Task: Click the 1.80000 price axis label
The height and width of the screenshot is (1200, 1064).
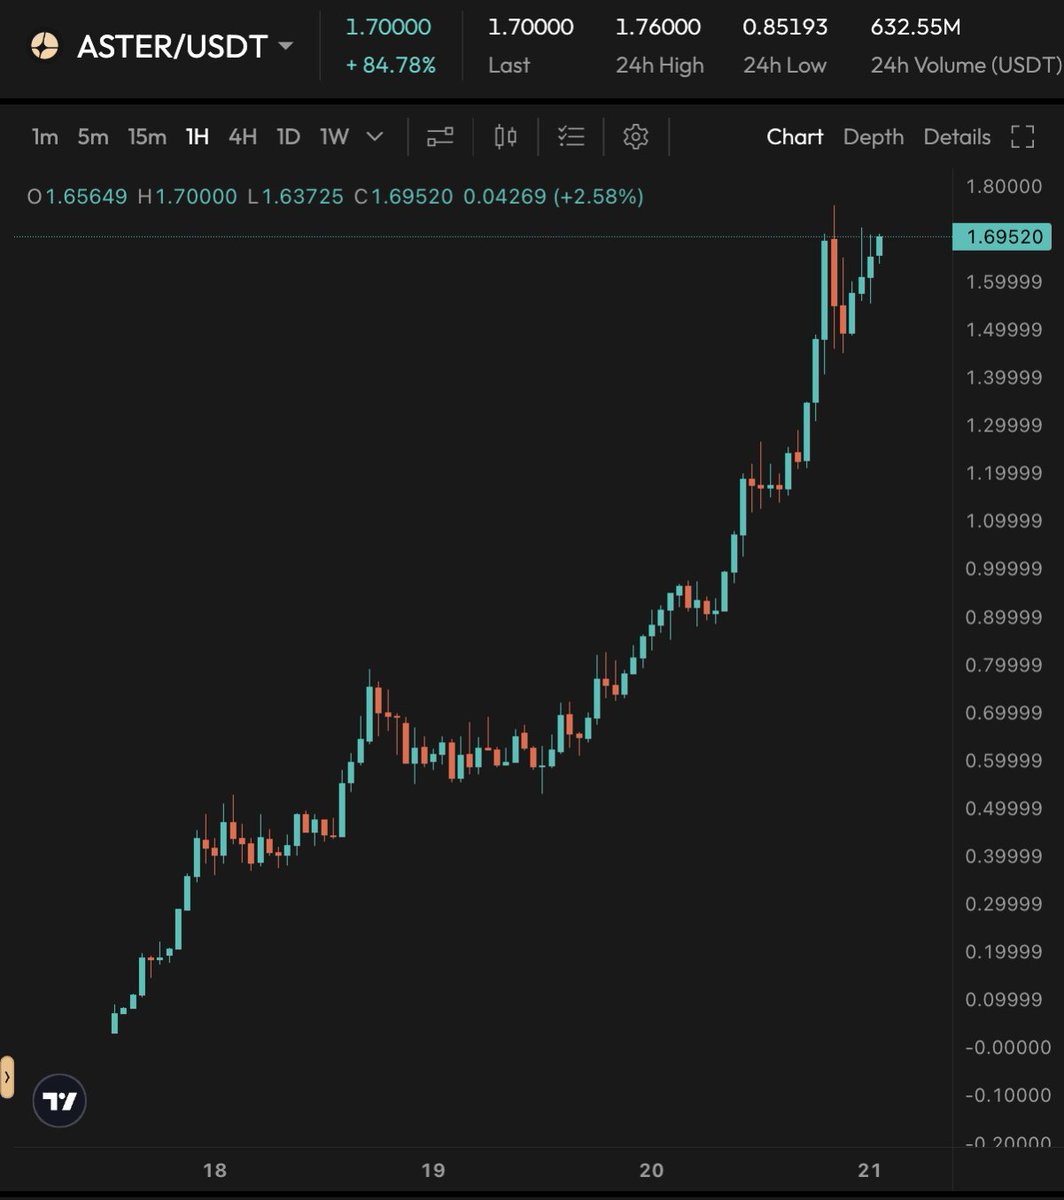Action: (1004, 186)
